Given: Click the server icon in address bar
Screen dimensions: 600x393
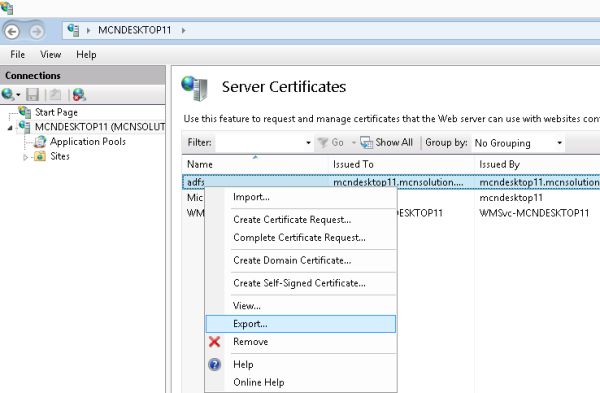Looking at the screenshot, I should [x=73, y=30].
